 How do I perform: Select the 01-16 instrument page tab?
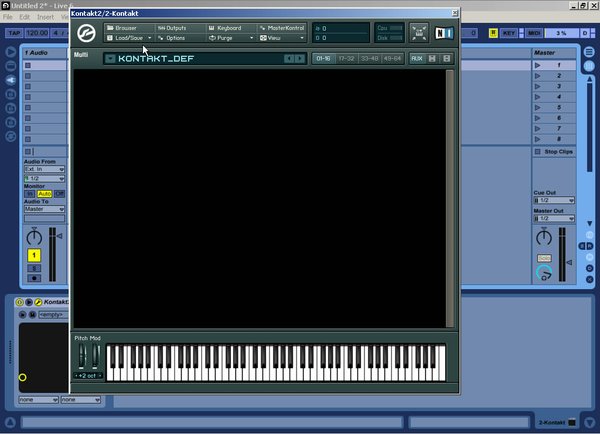tap(323, 59)
